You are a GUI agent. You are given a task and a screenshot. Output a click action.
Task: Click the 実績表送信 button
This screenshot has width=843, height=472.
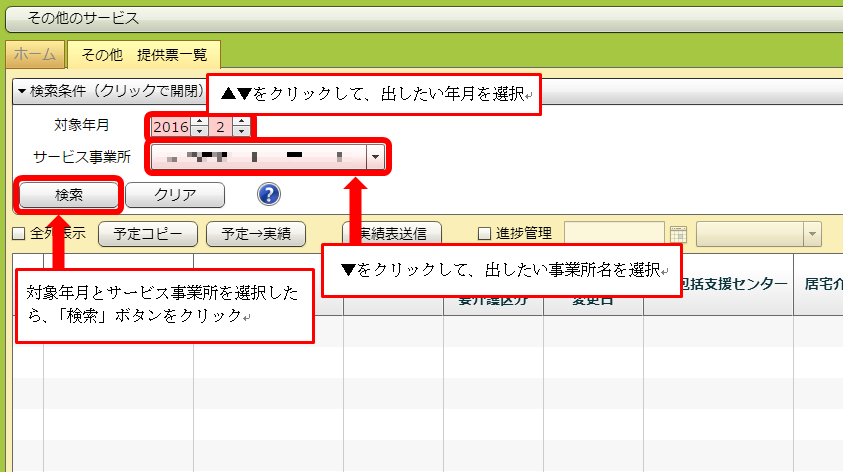(x=392, y=234)
